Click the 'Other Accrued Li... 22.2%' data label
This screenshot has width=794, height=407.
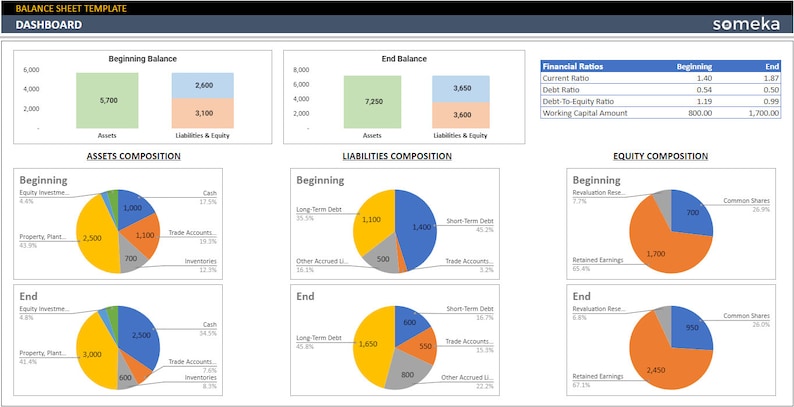467,382
